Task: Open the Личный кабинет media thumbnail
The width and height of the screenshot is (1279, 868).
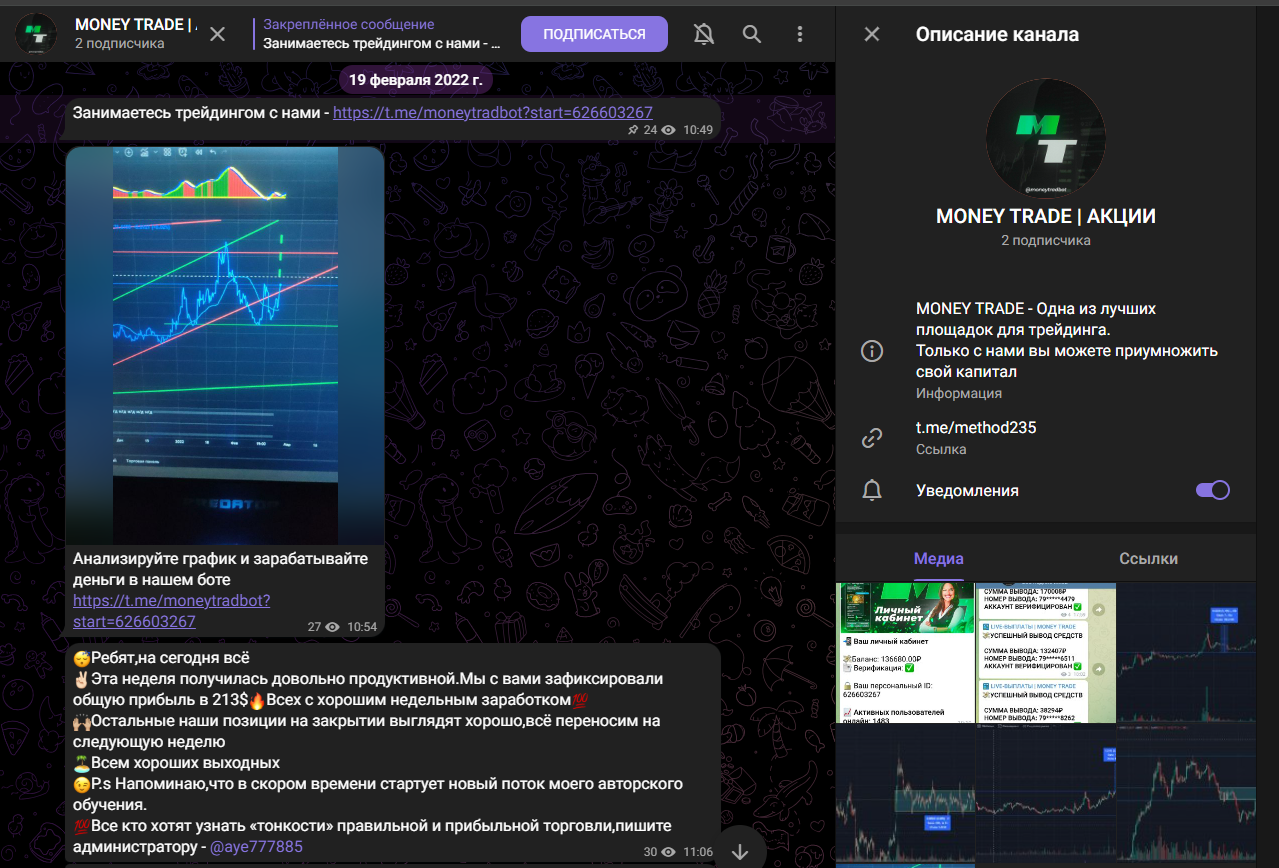Action: click(905, 652)
